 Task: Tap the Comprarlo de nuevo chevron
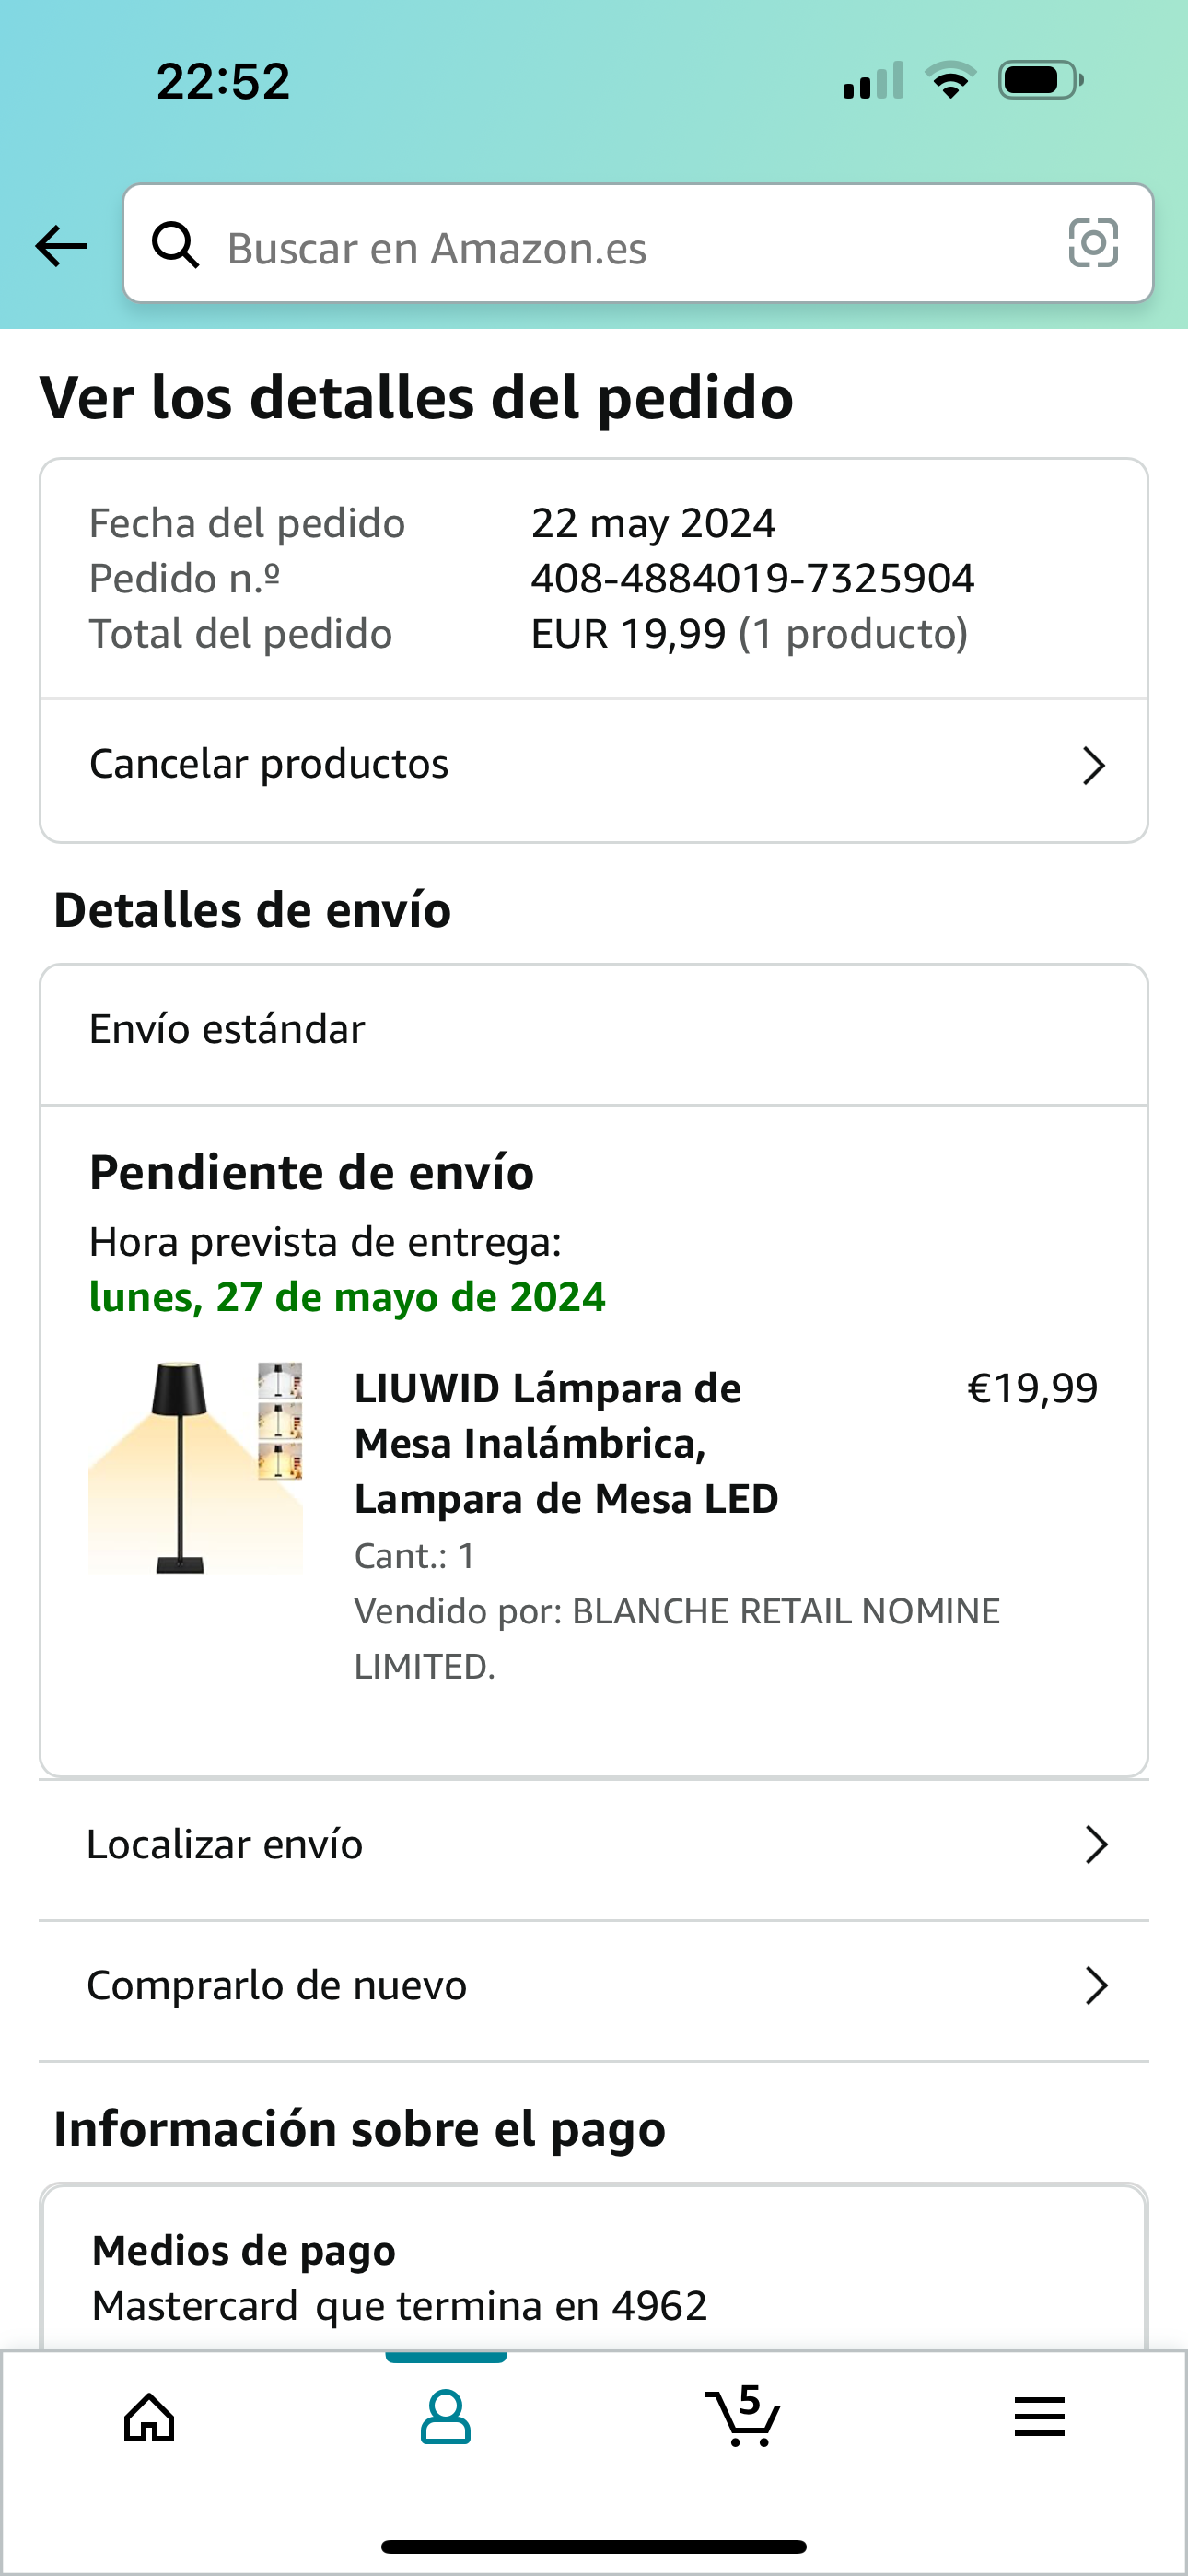1097,1986
